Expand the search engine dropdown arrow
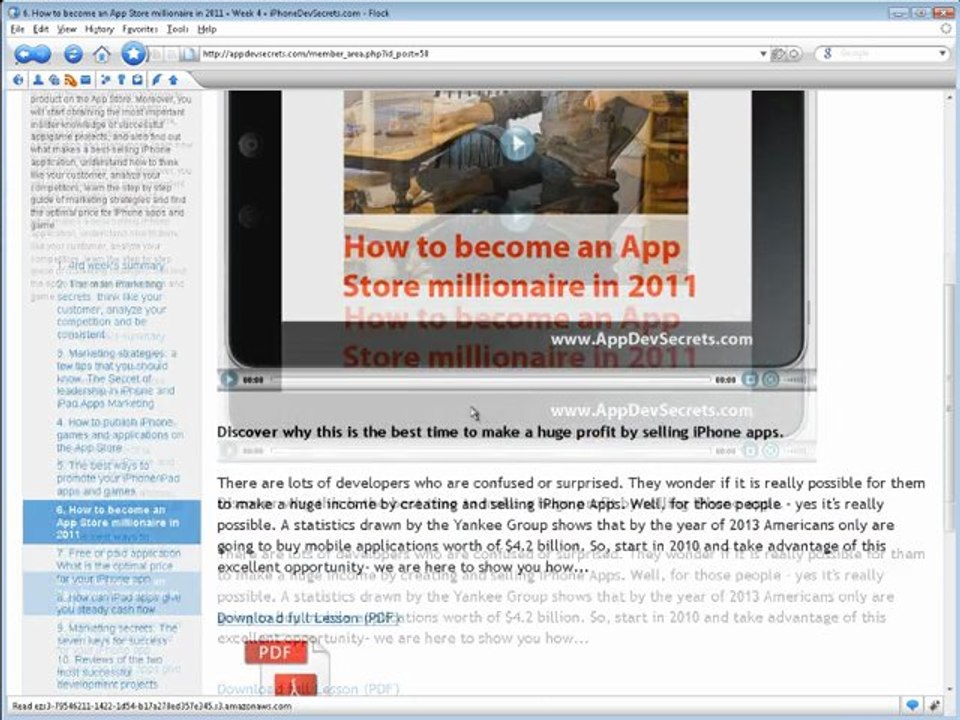This screenshot has width=960, height=720. (942, 54)
